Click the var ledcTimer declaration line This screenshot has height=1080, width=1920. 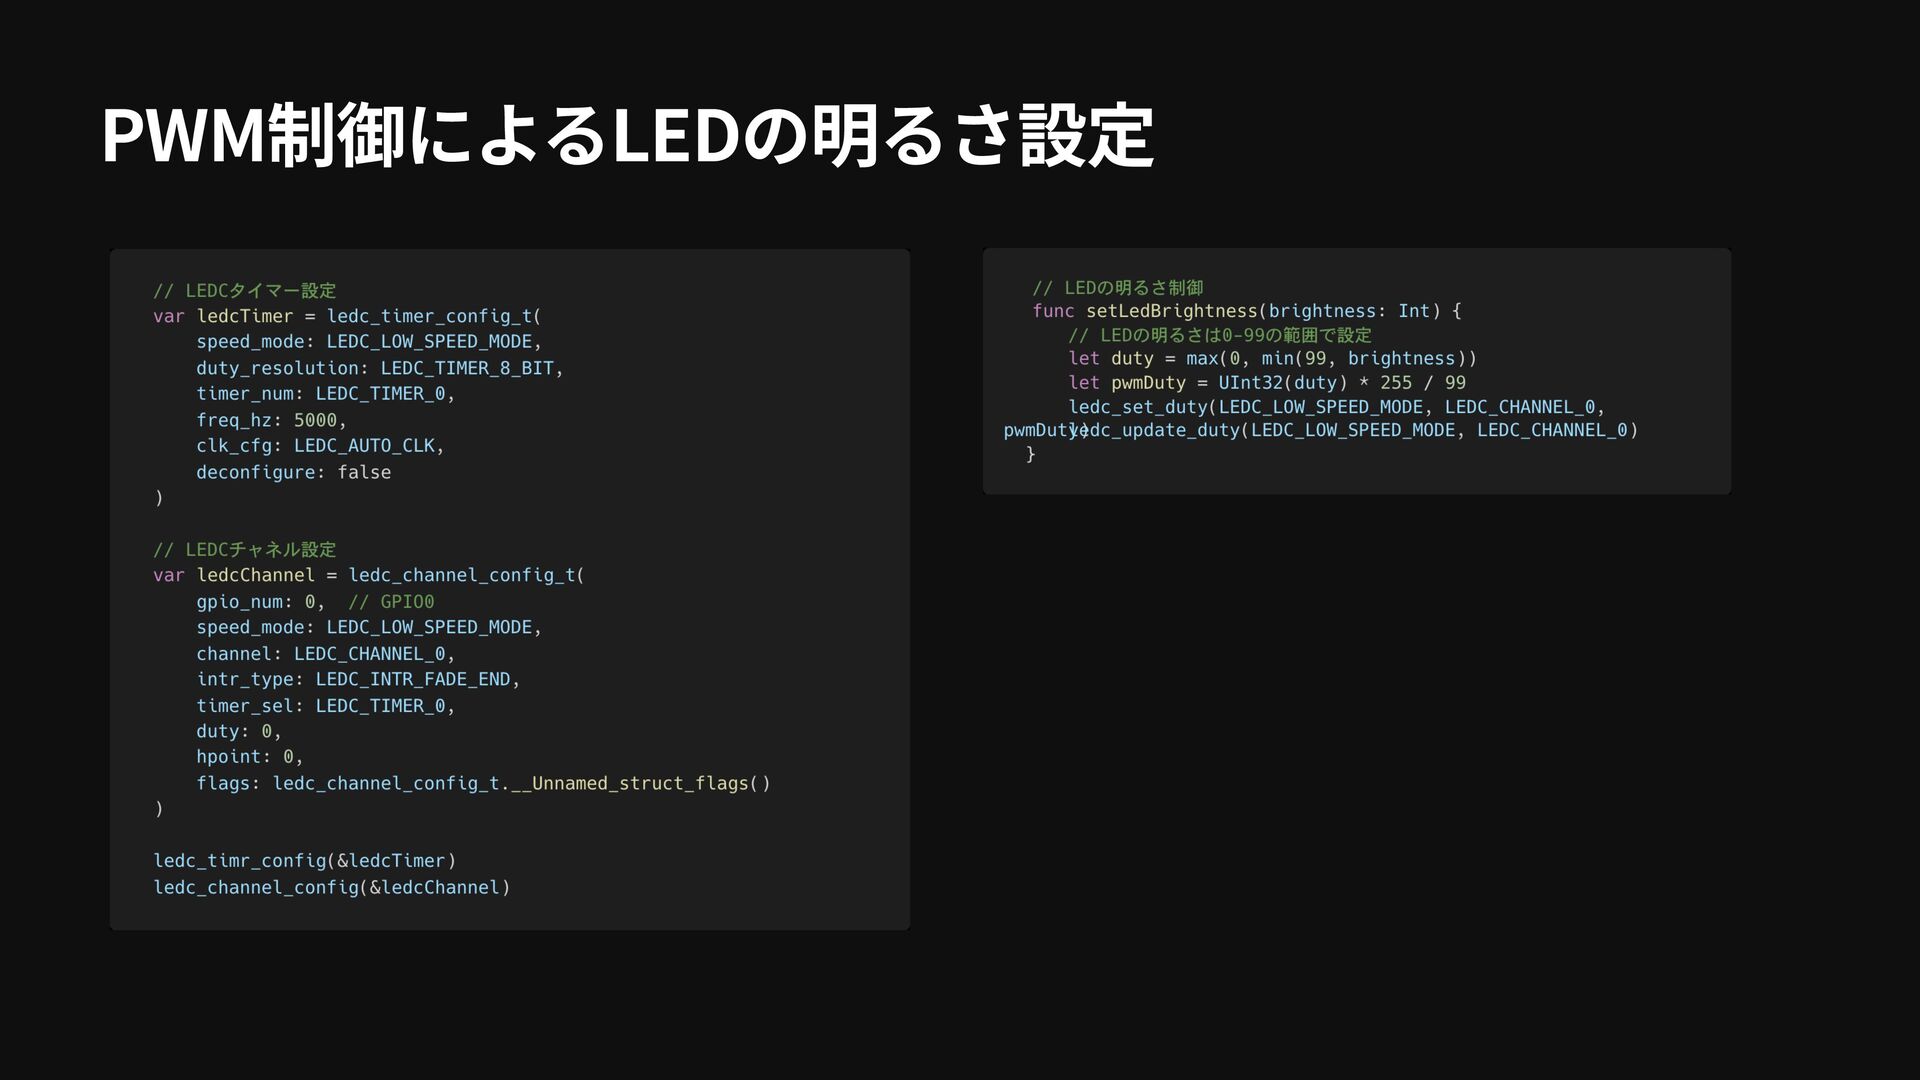click(346, 316)
